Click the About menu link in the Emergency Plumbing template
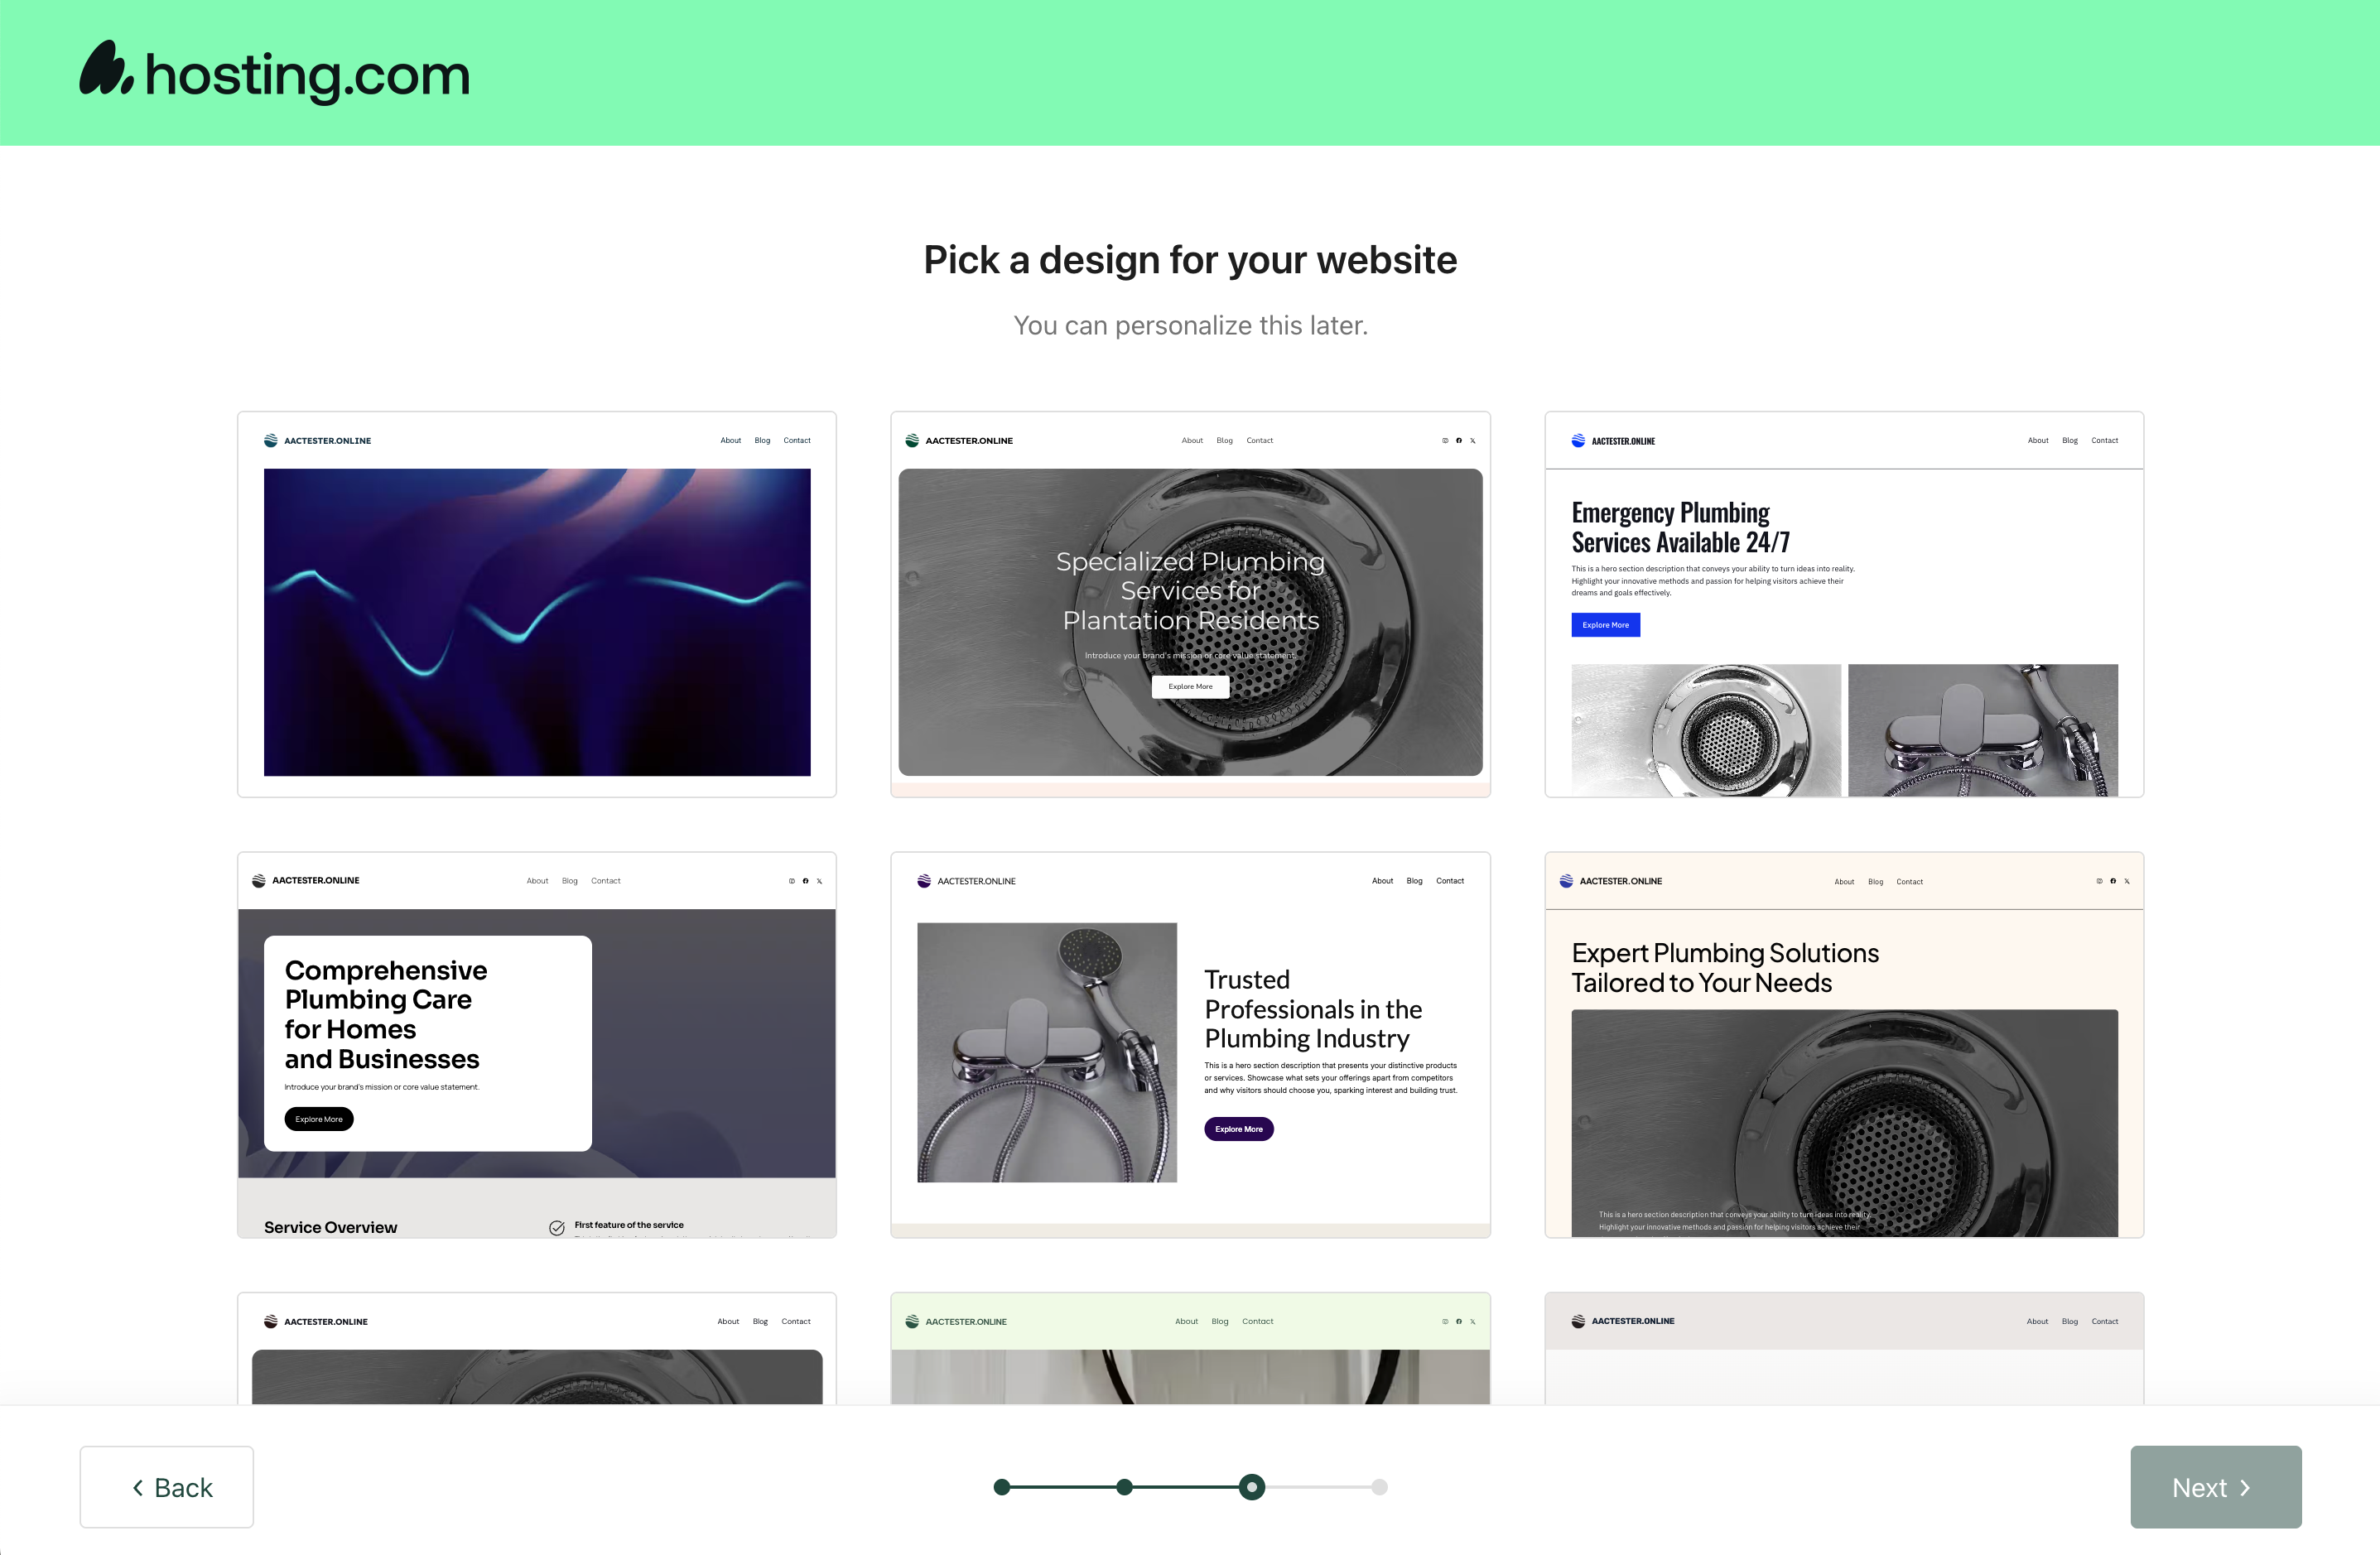The width and height of the screenshot is (2380, 1555). 2038,440
